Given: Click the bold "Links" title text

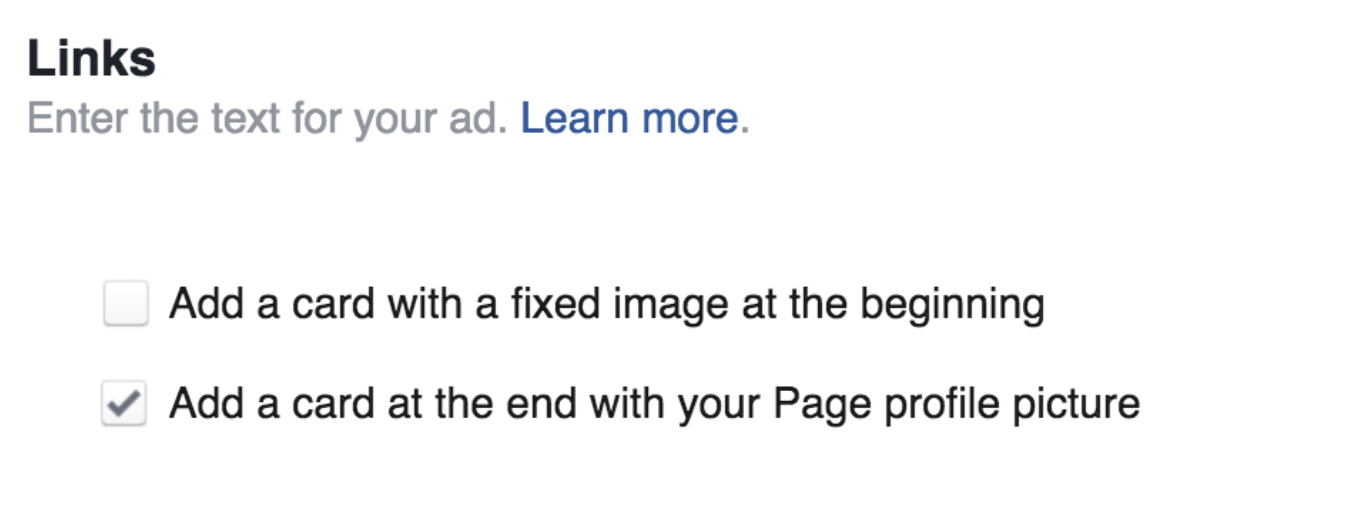Looking at the screenshot, I should tap(91, 59).
